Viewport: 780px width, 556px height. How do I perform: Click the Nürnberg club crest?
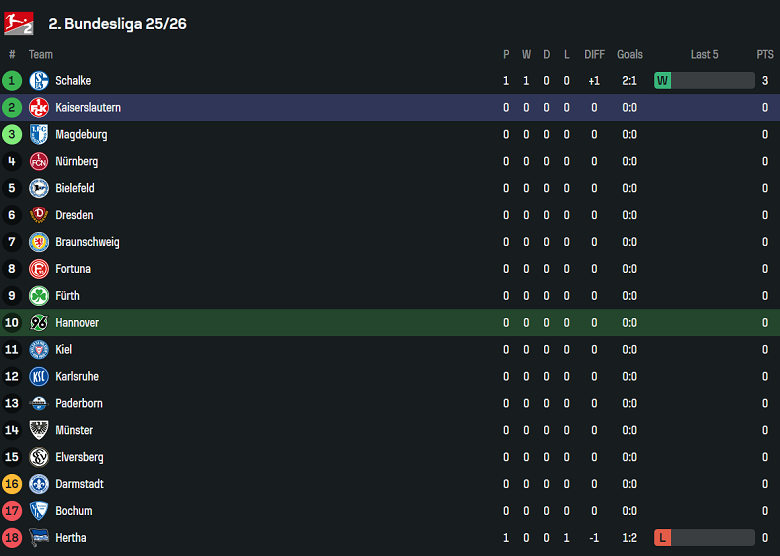click(x=39, y=162)
